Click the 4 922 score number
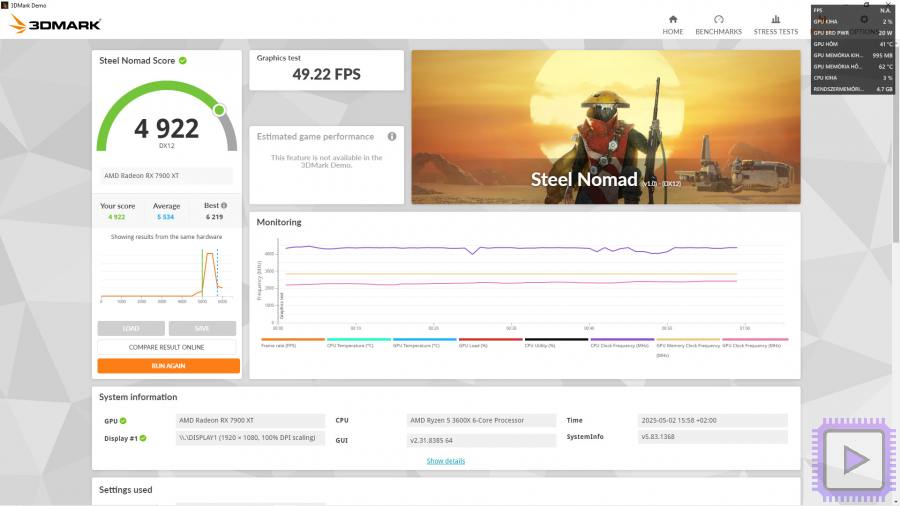 point(166,129)
